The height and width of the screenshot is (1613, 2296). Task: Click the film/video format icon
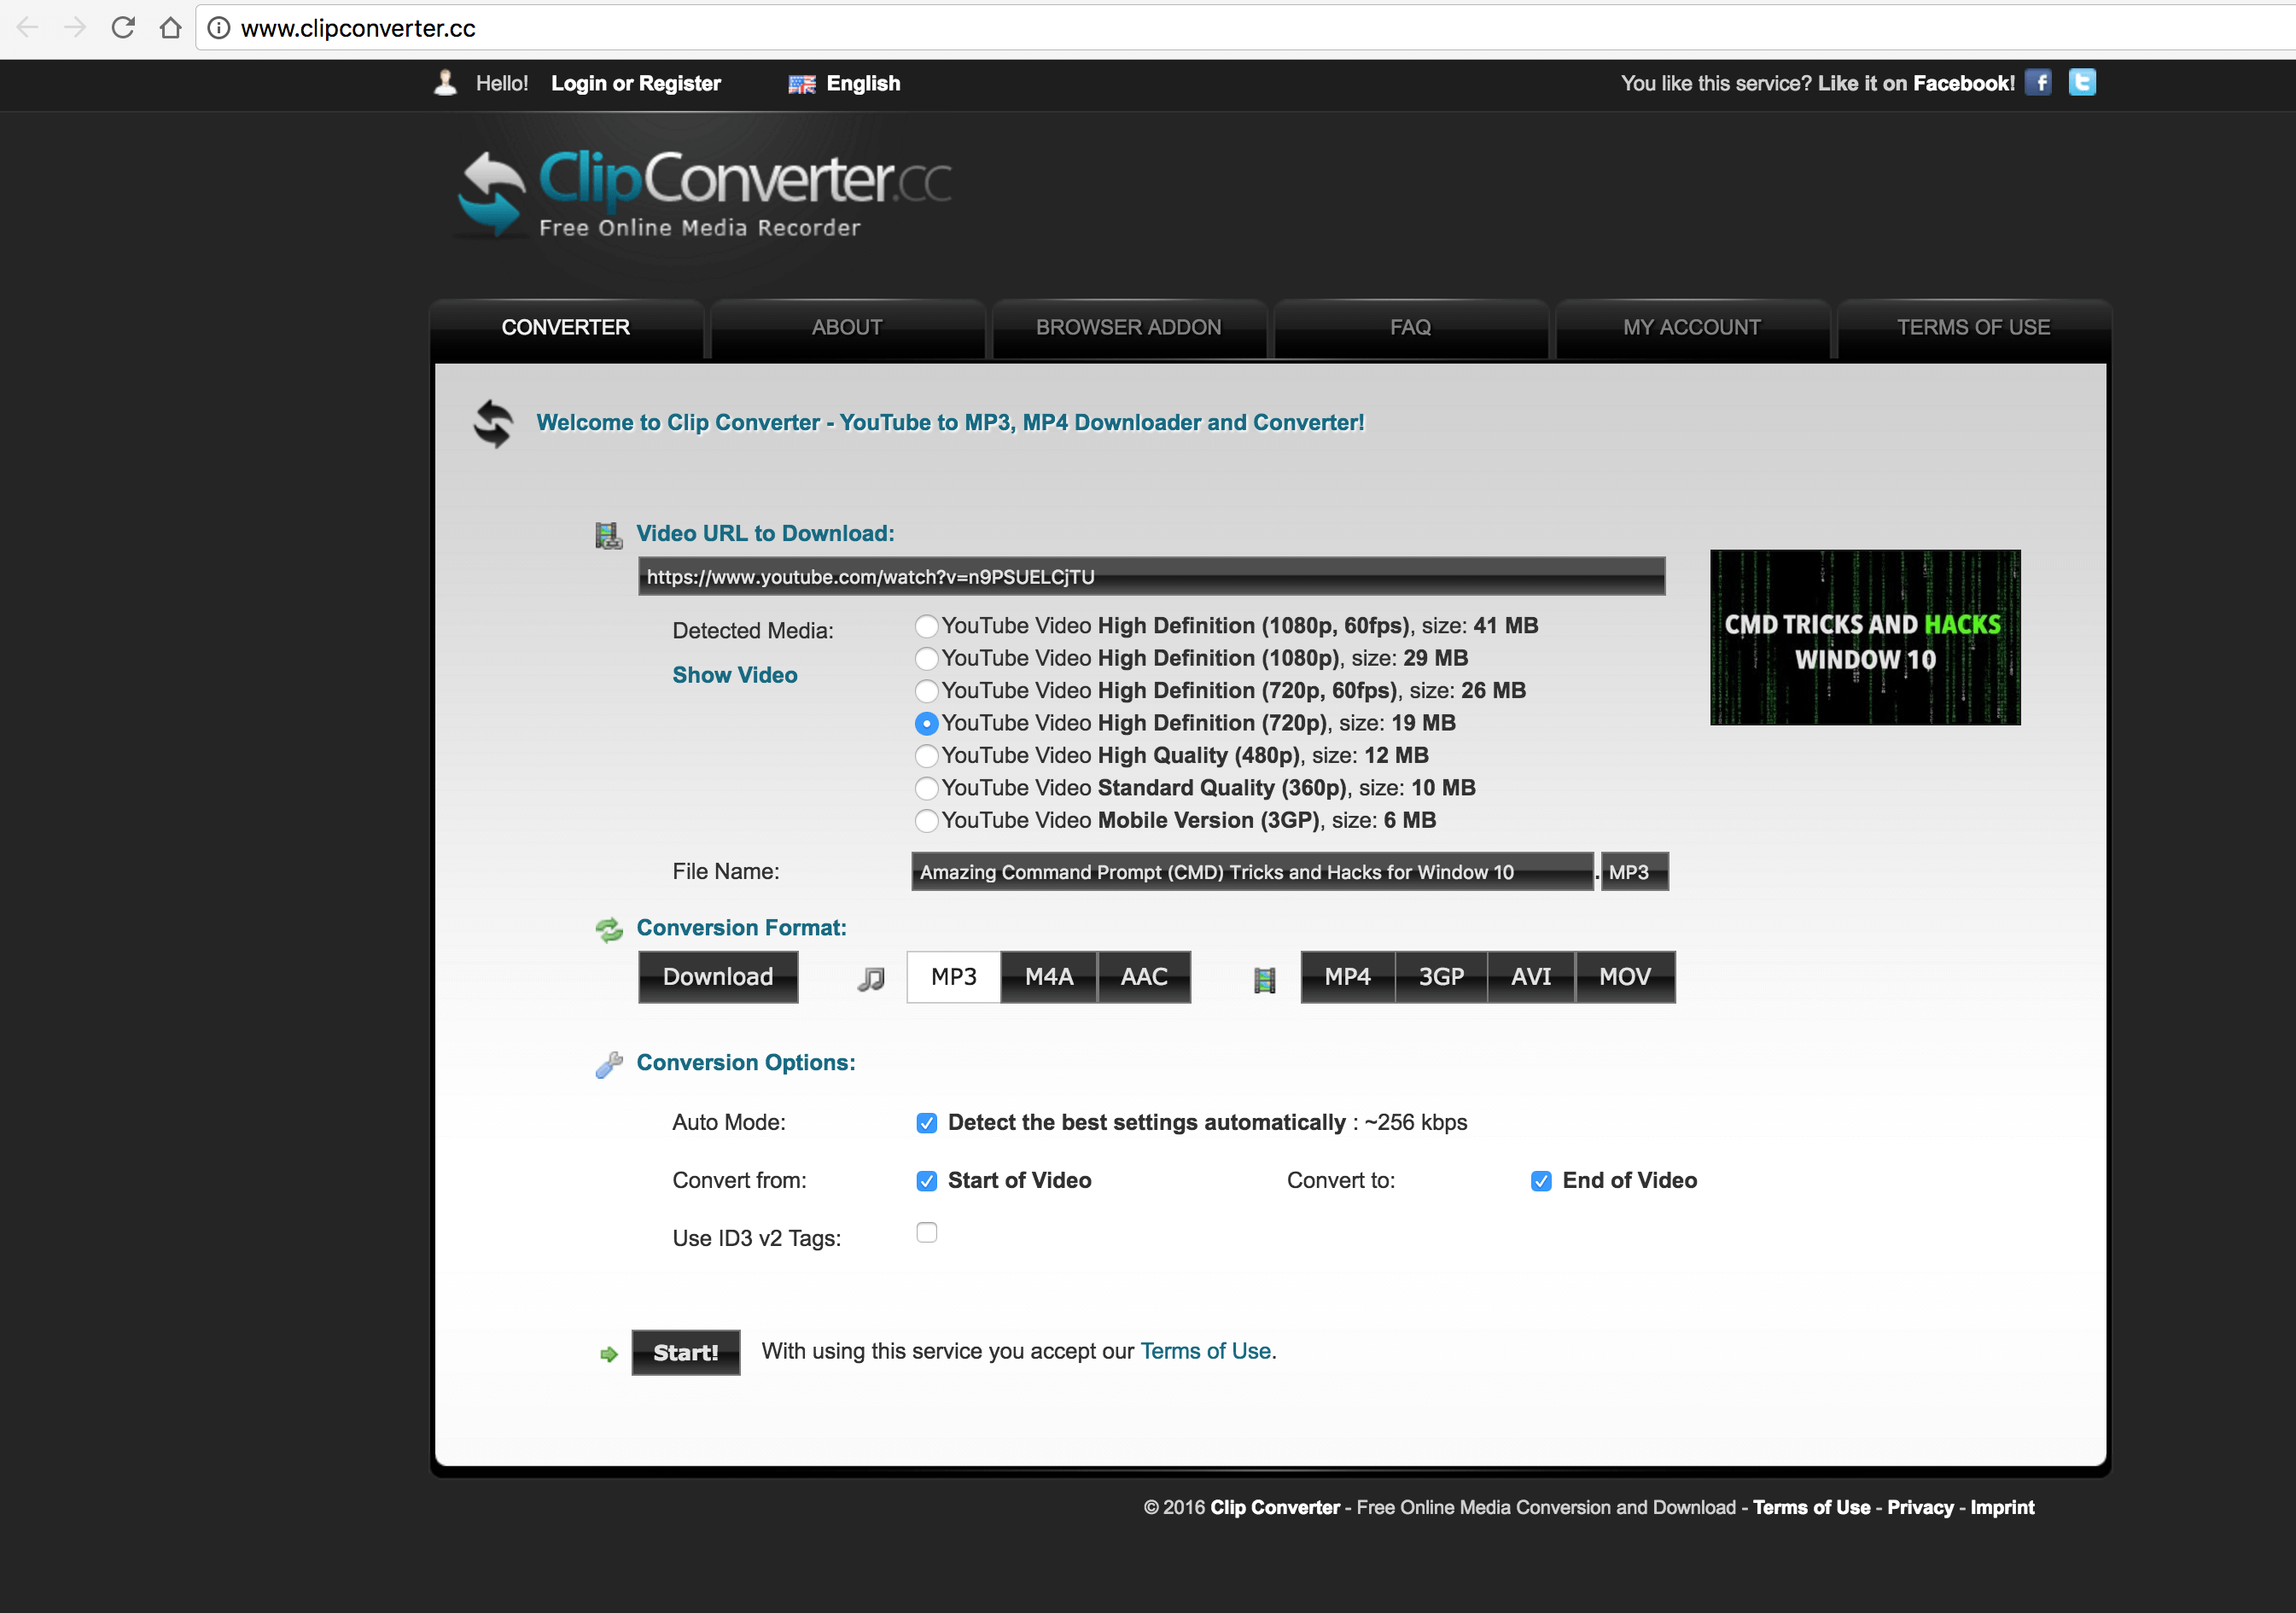[x=1264, y=975]
